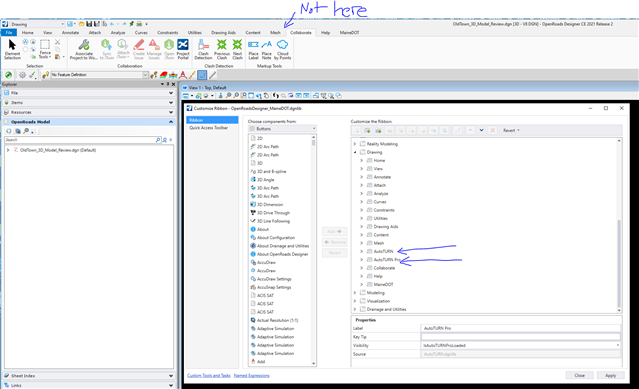Viewport: 639px width, 389px height.
Task: Switch to the MaineDOT ribbon tab
Action: tap(349, 33)
